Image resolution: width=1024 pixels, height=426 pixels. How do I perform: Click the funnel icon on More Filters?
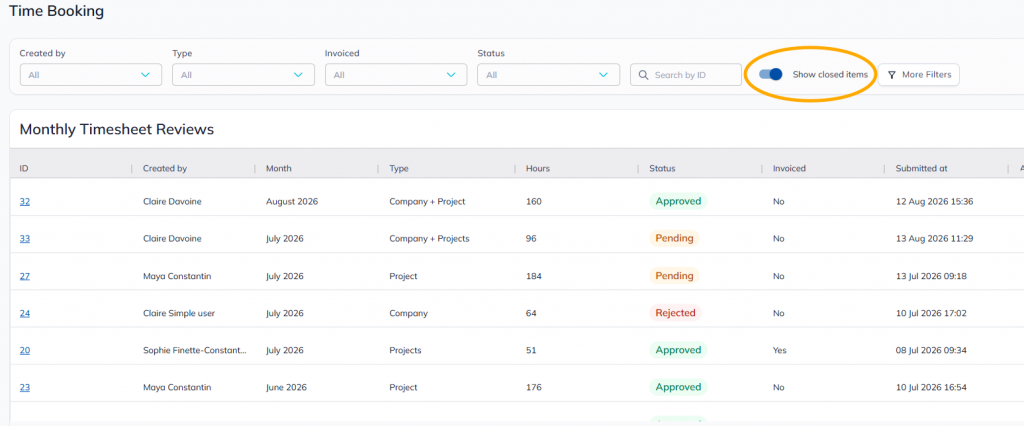click(891, 75)
